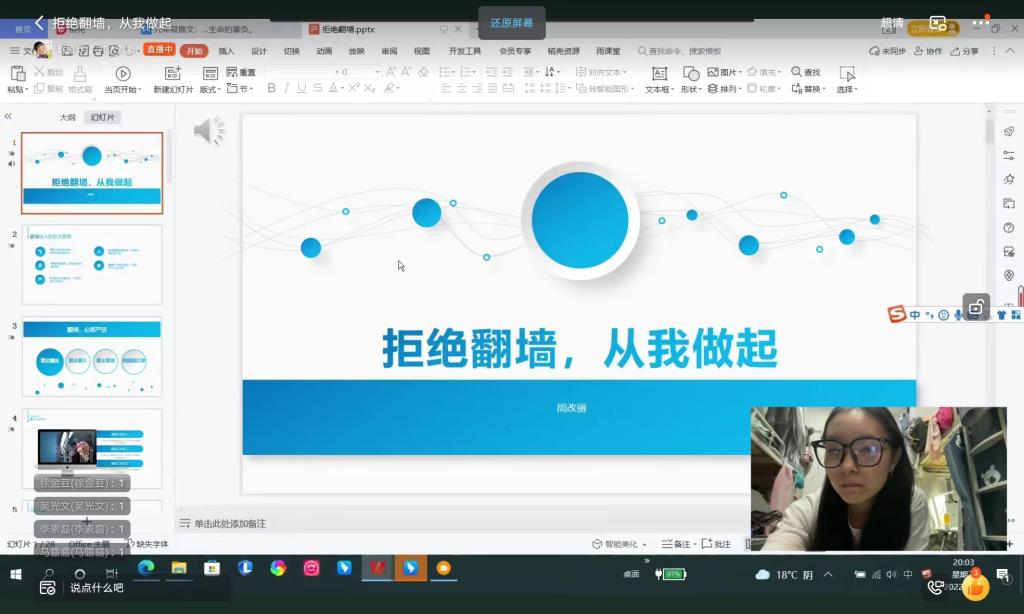Select slide 4 thumbnail with monitor image

[x=92, y=449]
